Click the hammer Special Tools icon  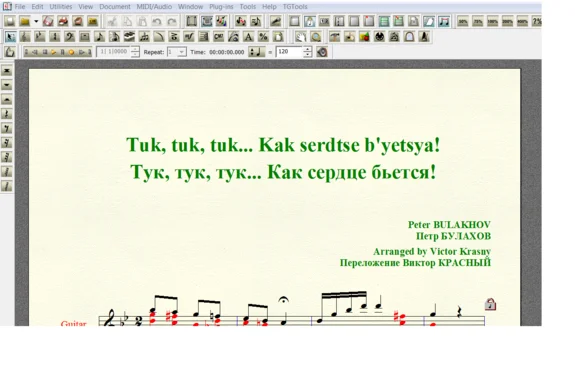[x=334, y=37]
